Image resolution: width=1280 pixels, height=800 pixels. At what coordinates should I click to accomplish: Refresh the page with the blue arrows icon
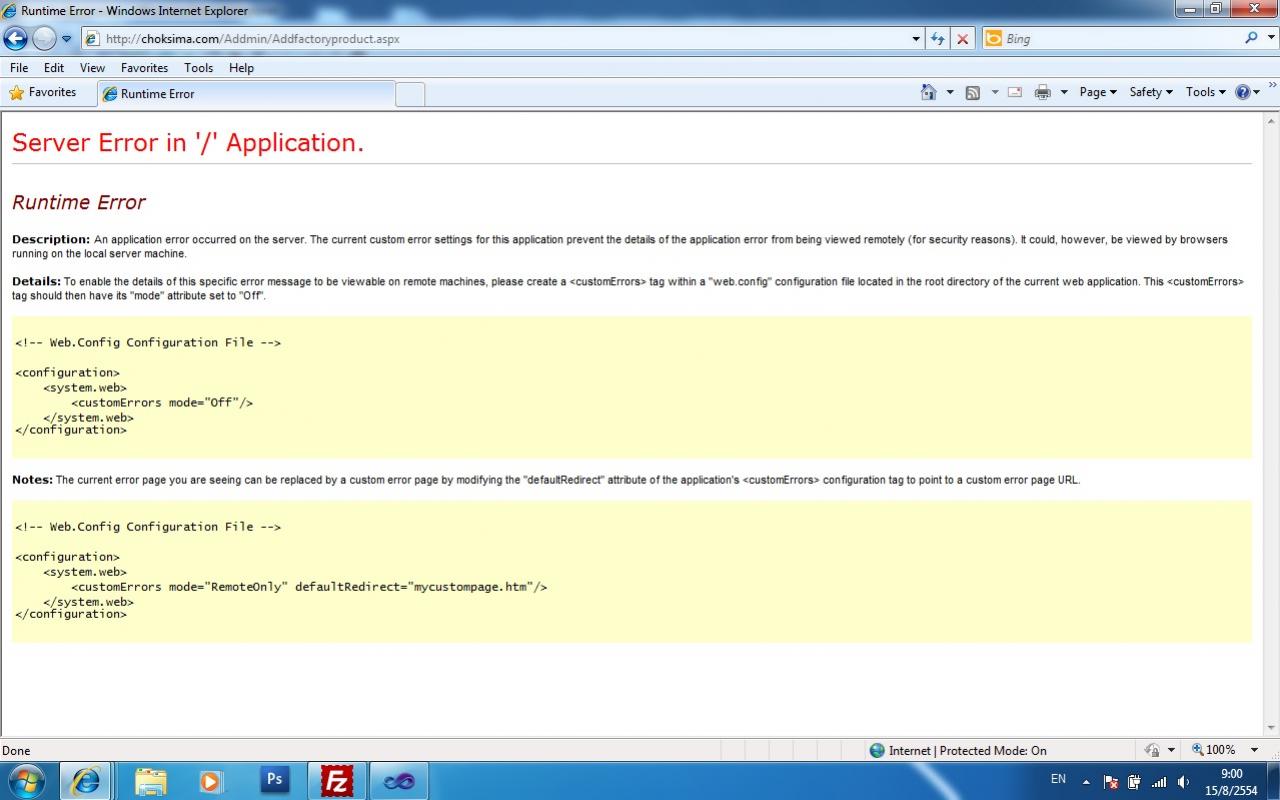938,39
